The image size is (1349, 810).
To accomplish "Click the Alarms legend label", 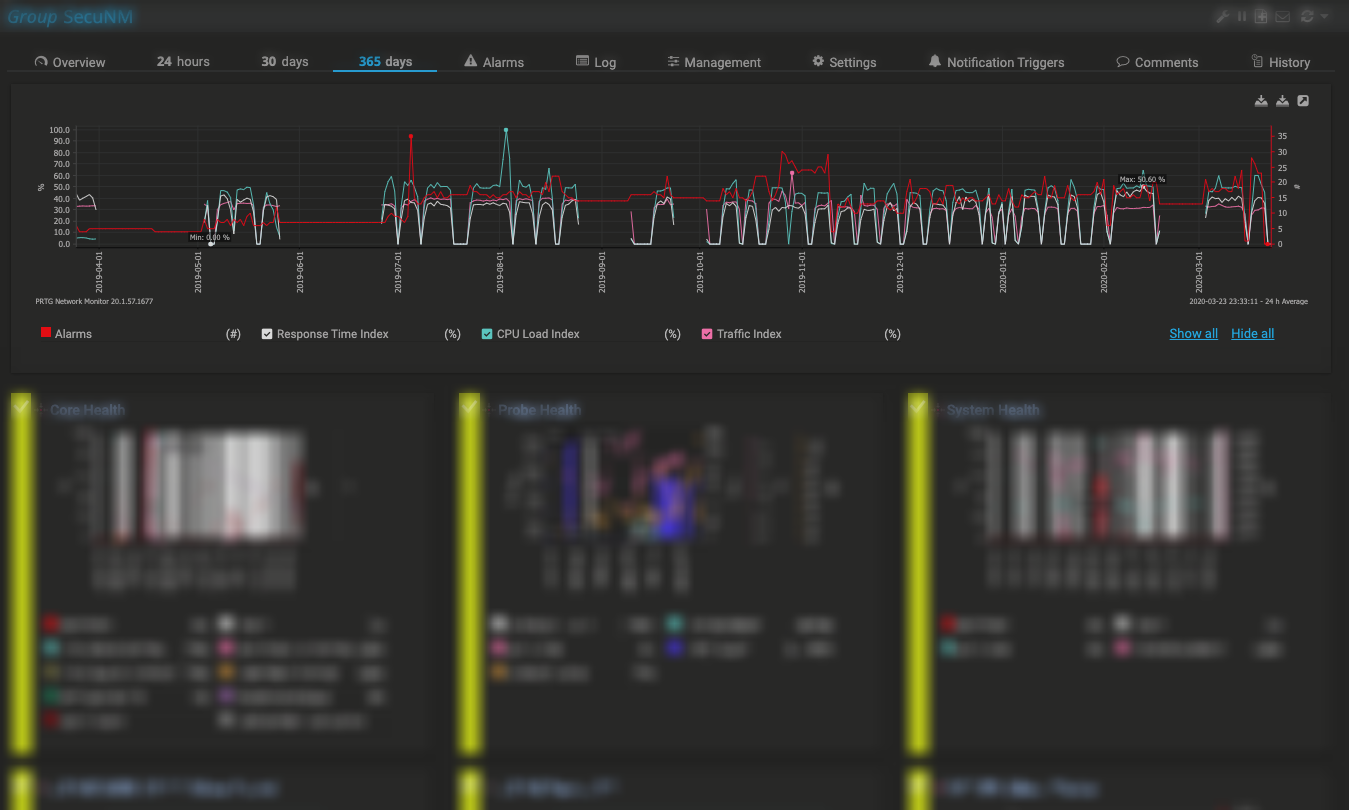I will pyautogui.click(x=73, y=334).
